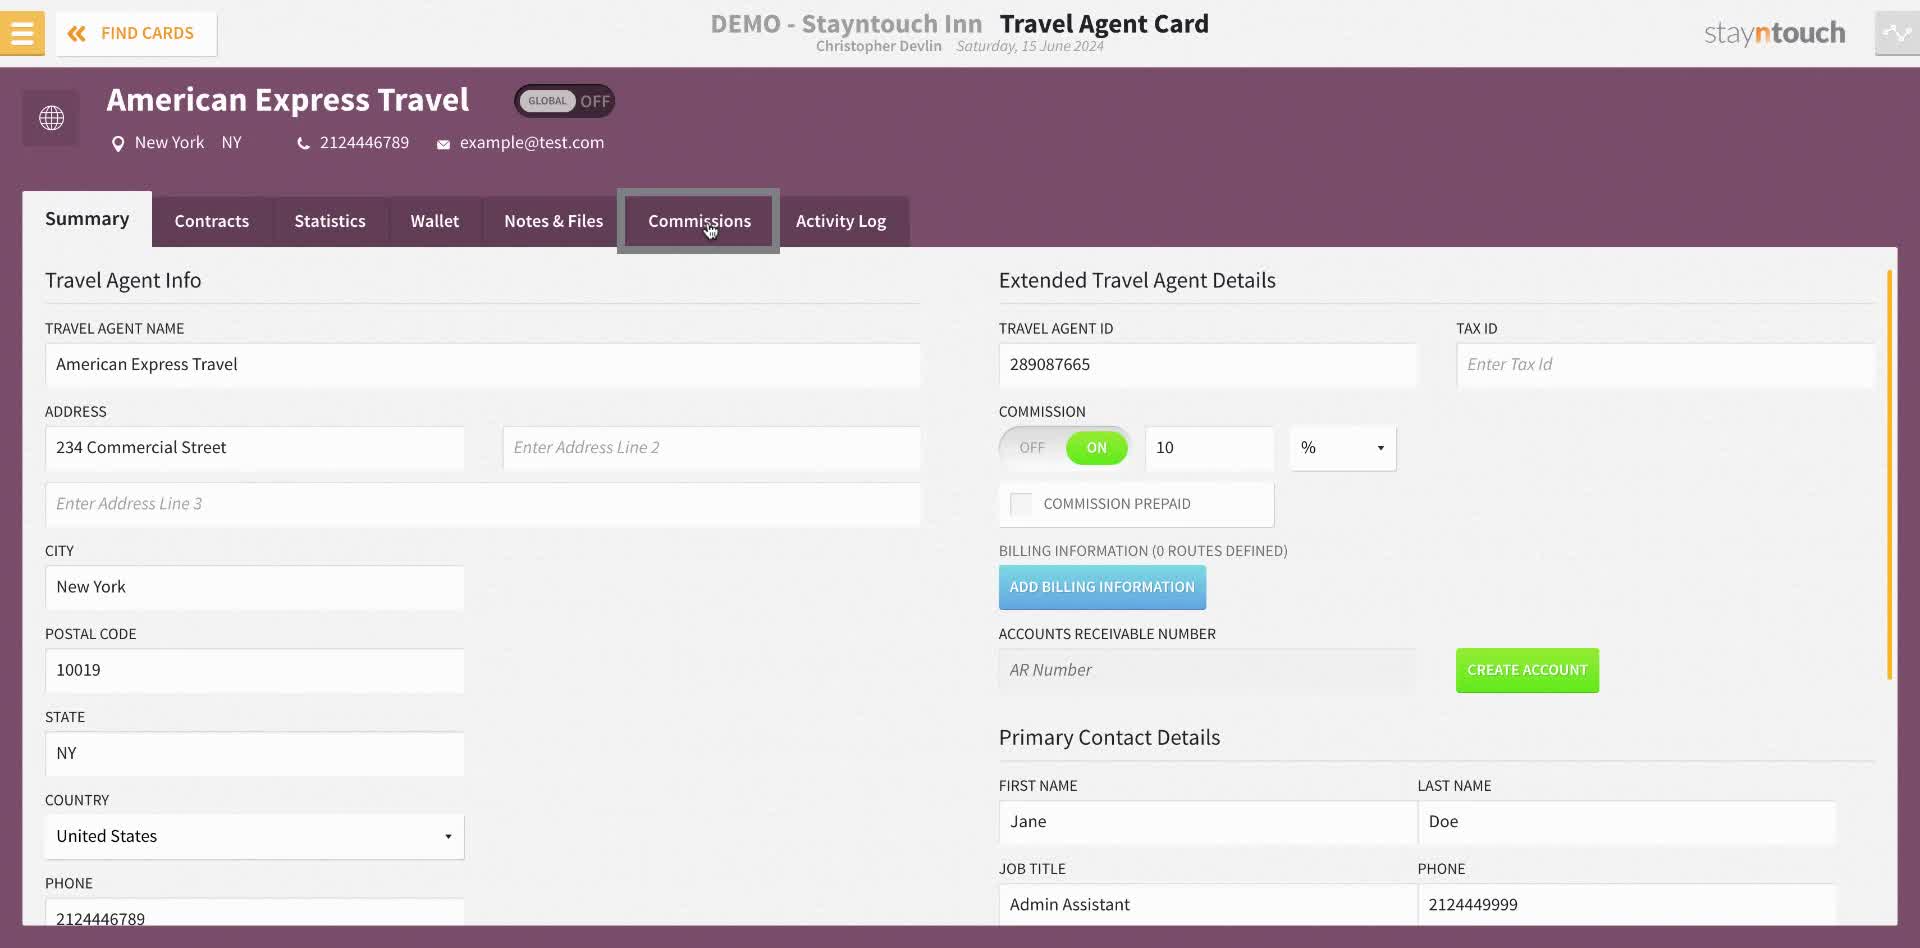Click the location pin icon near New York
This screenshot has width=1920, height=948.
[118, 144]
